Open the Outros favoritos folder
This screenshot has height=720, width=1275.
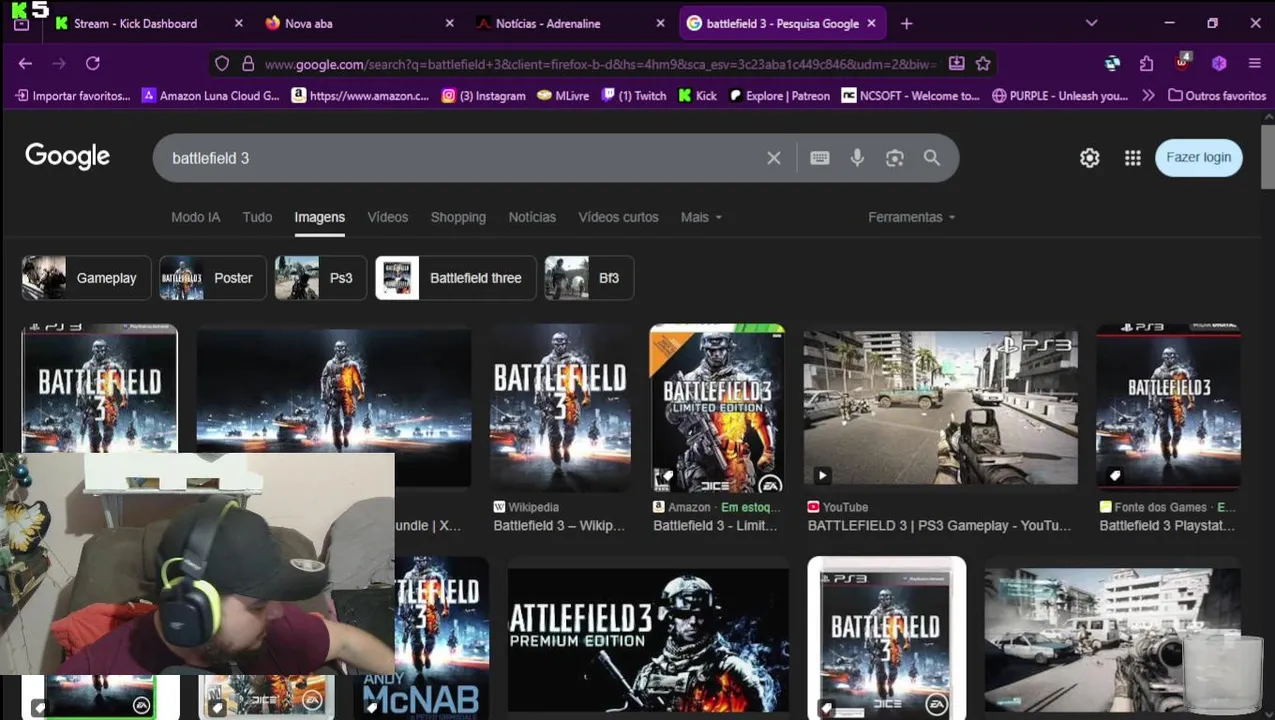pos(1217,95)
